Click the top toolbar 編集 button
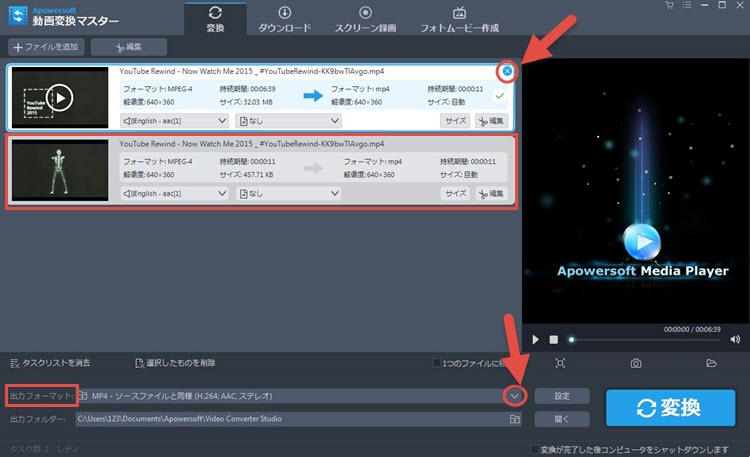750x457 pixels. click(129, 47)
